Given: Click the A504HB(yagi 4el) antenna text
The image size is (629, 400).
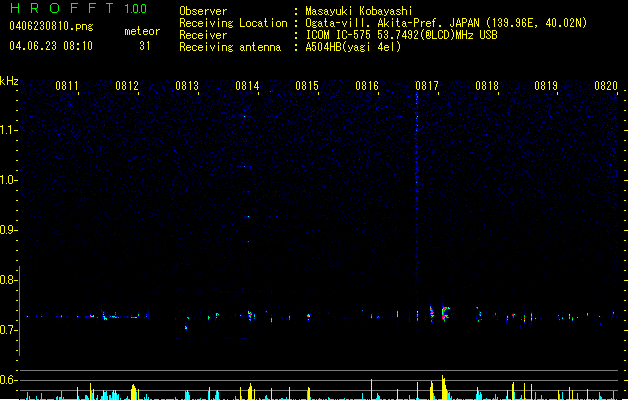Looking at the screenshot, I should [x=353, y=47].
